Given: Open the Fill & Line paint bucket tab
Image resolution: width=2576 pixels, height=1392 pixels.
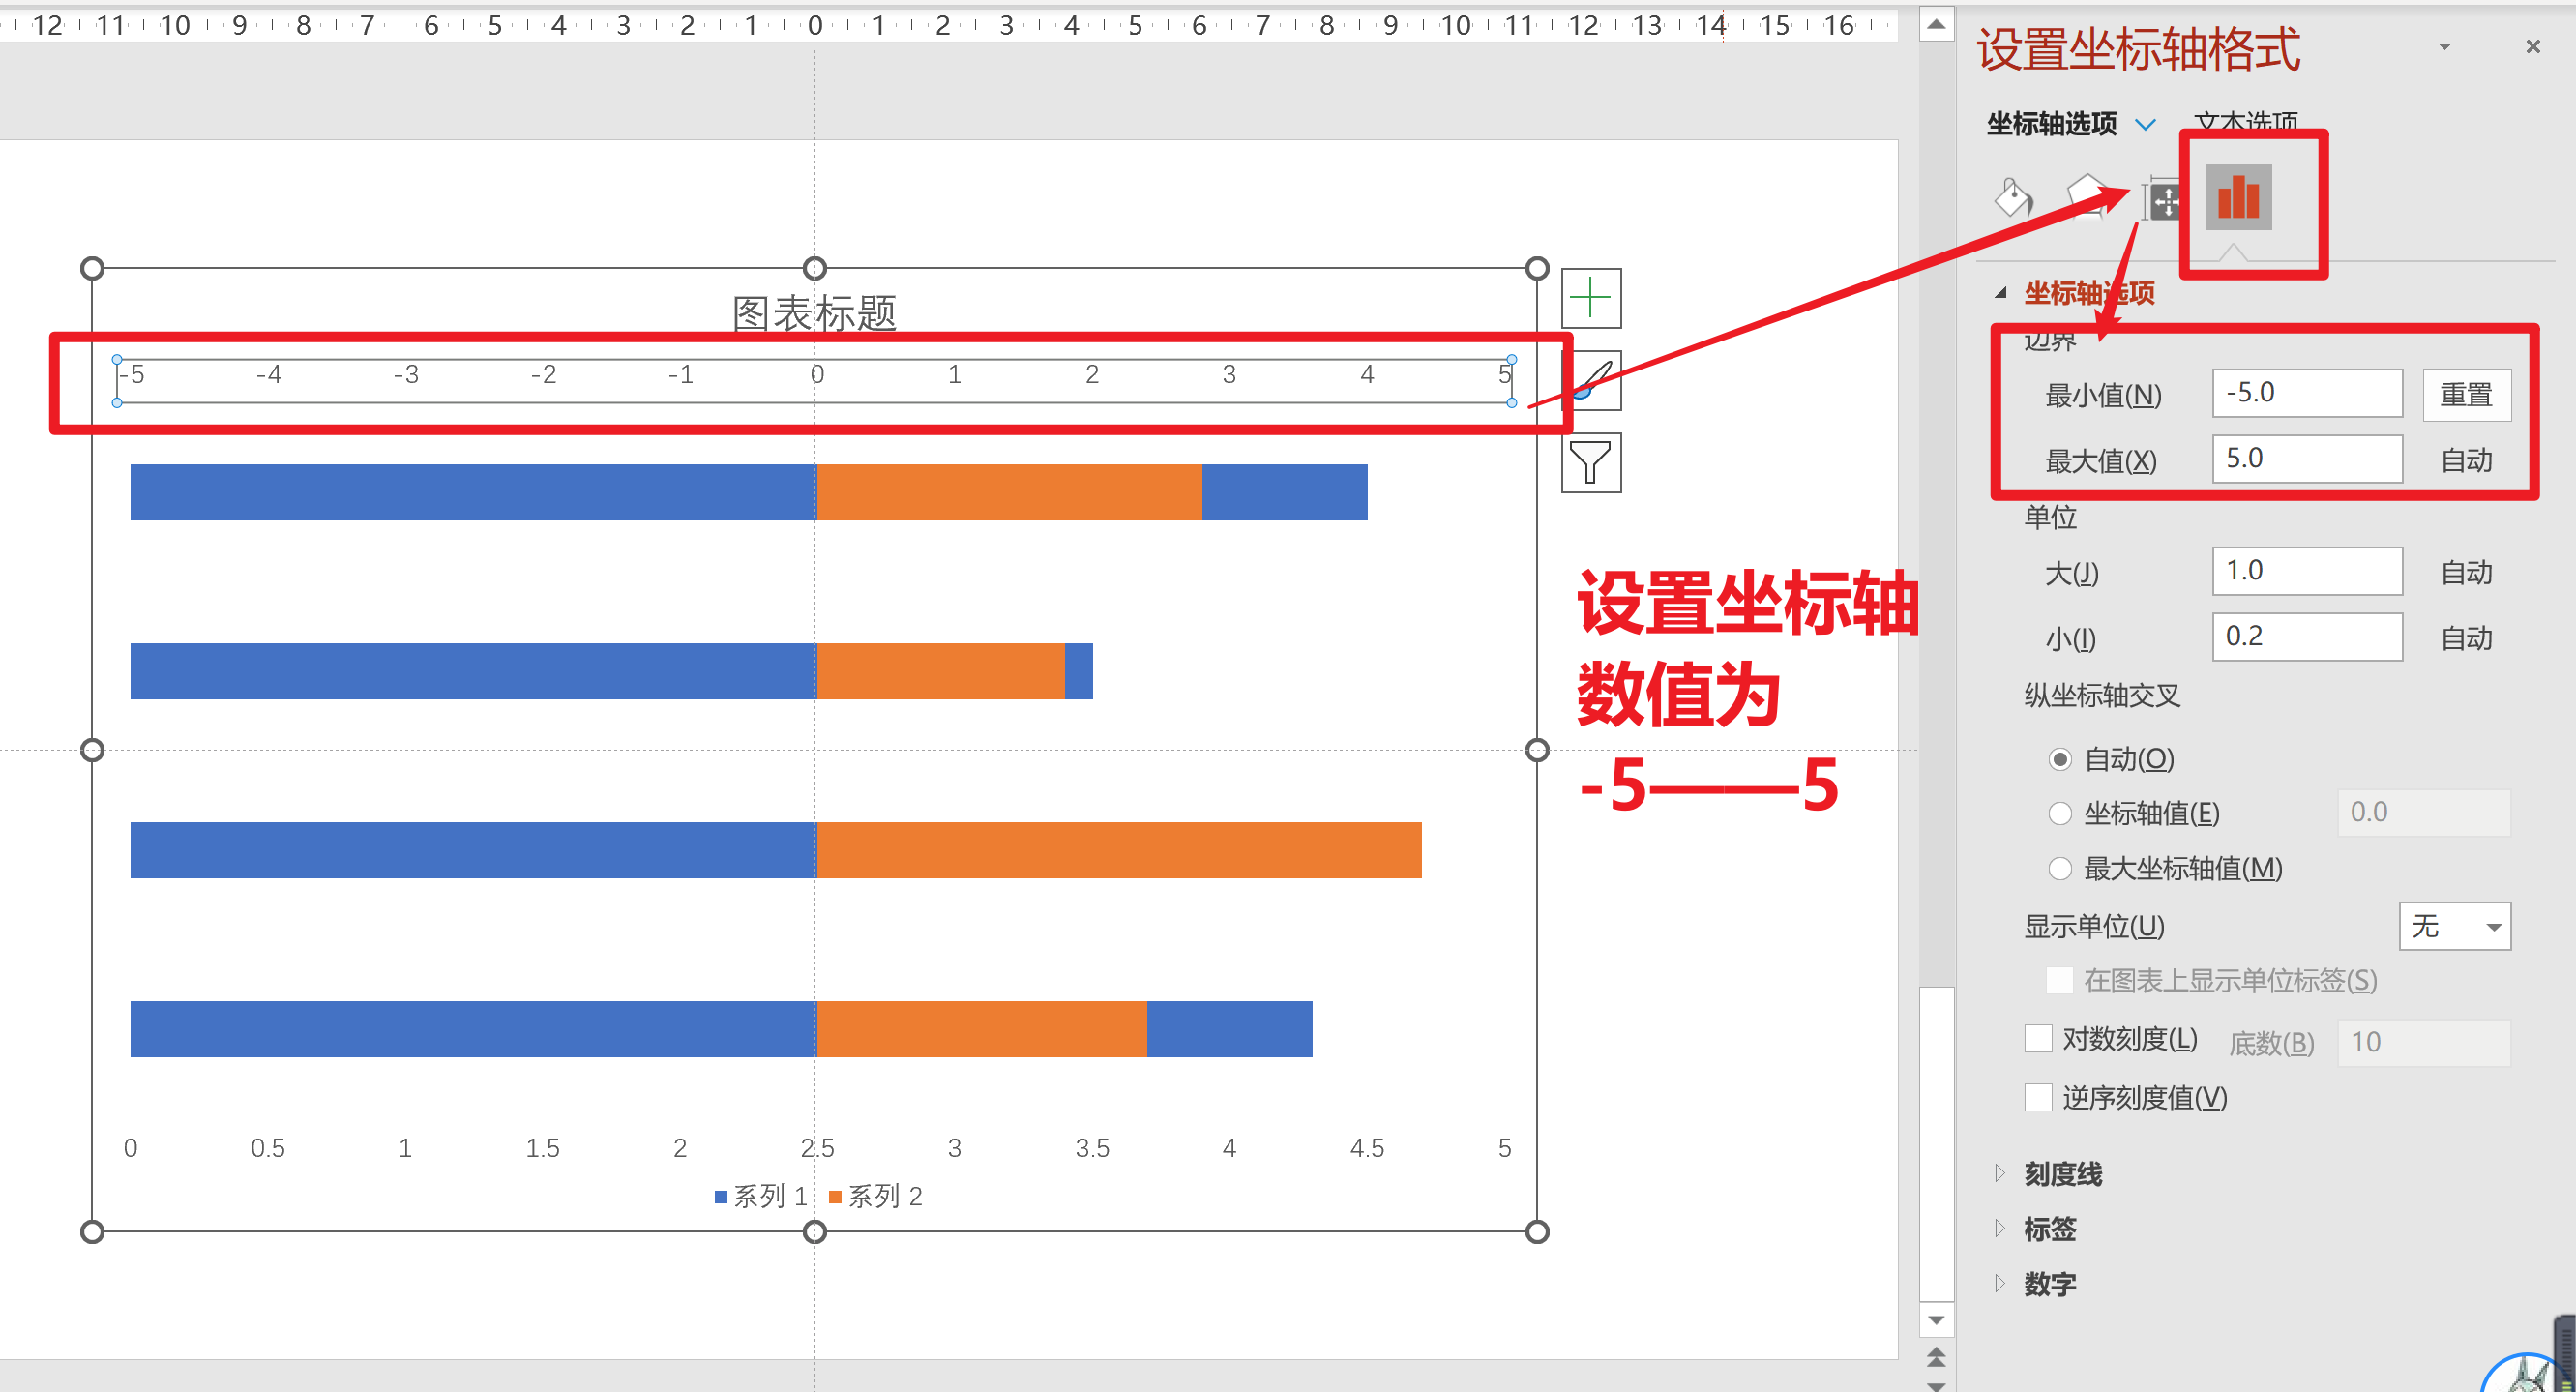Looking at the screenshot, I should click(2012, 198).
